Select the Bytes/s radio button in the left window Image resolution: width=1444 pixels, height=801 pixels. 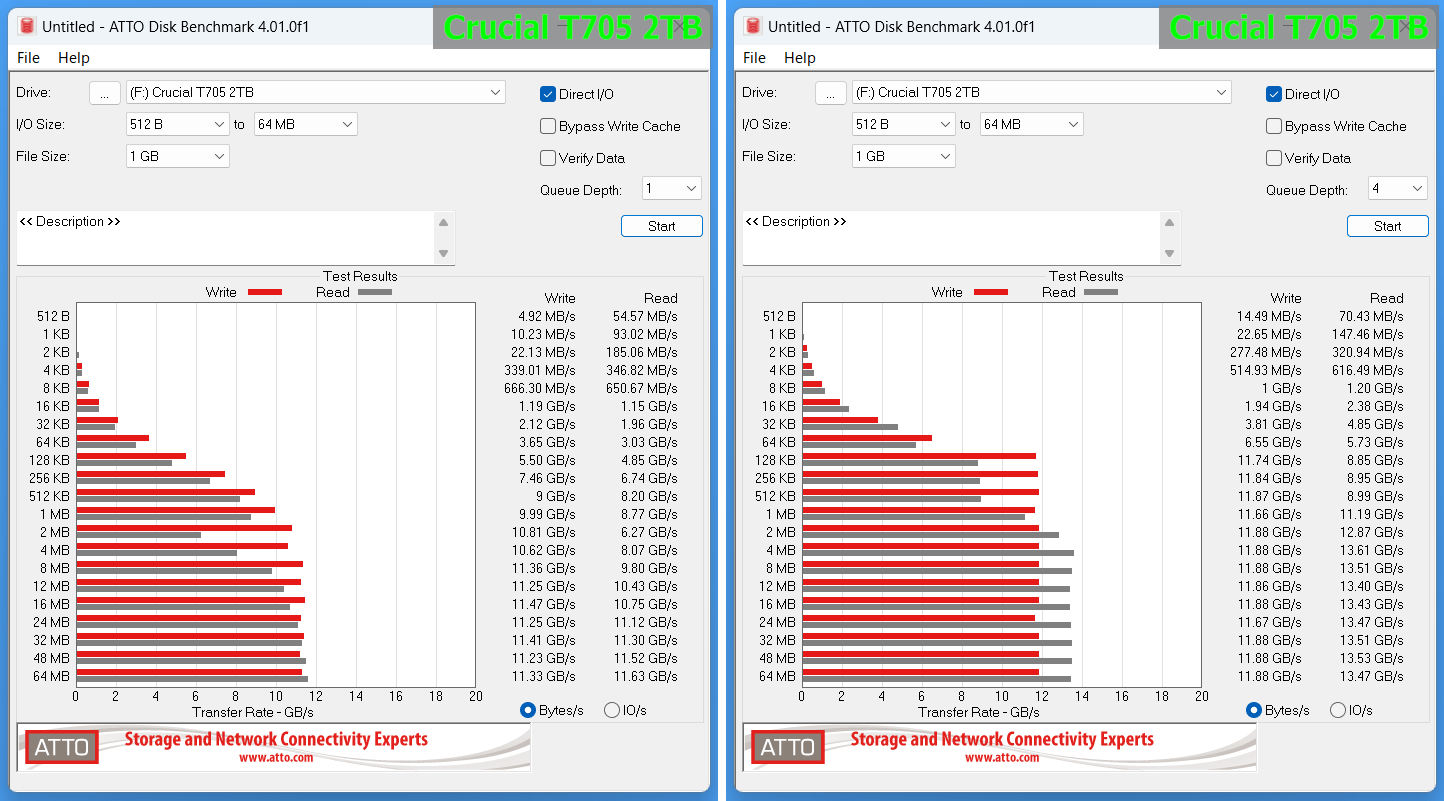tap(528, 710)
